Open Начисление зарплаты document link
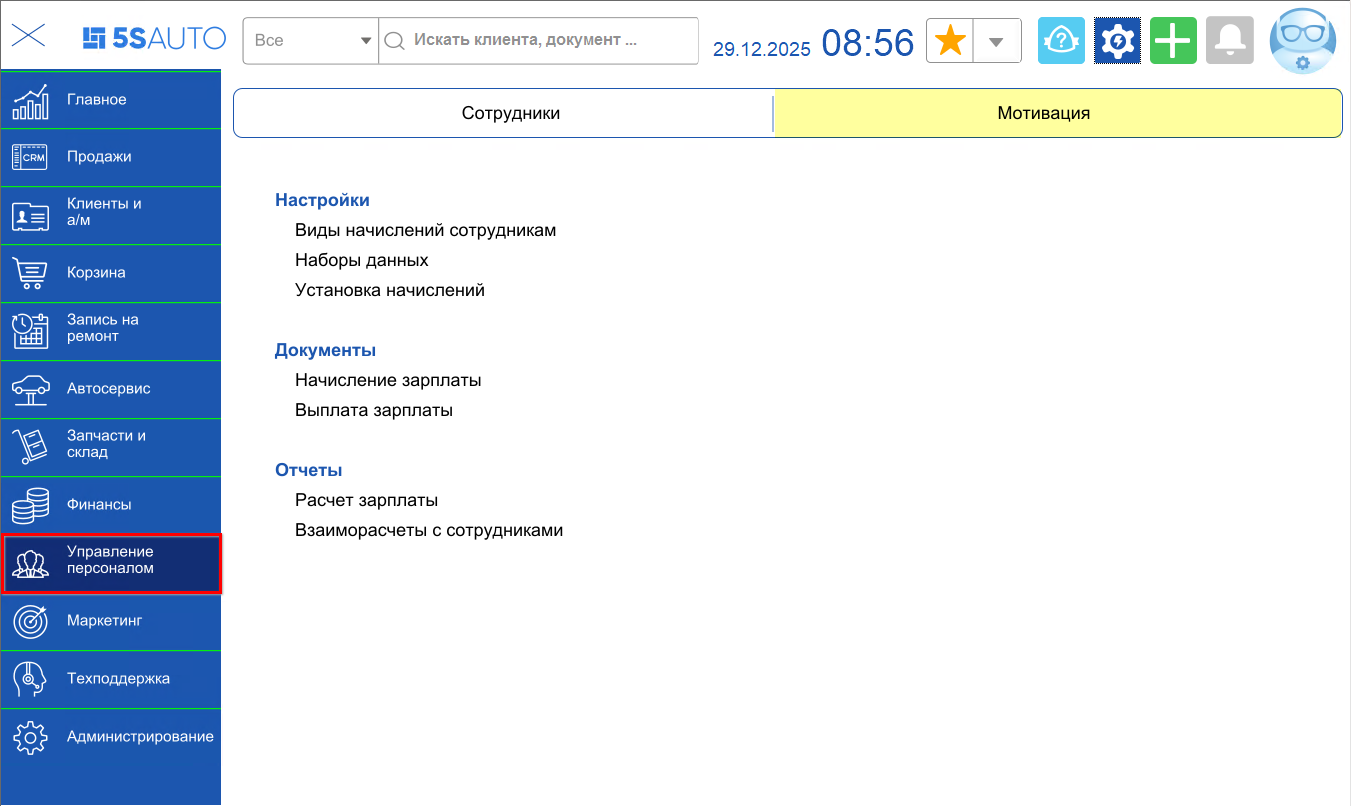This screenshot has width=1351, height=806. point(387,380)
